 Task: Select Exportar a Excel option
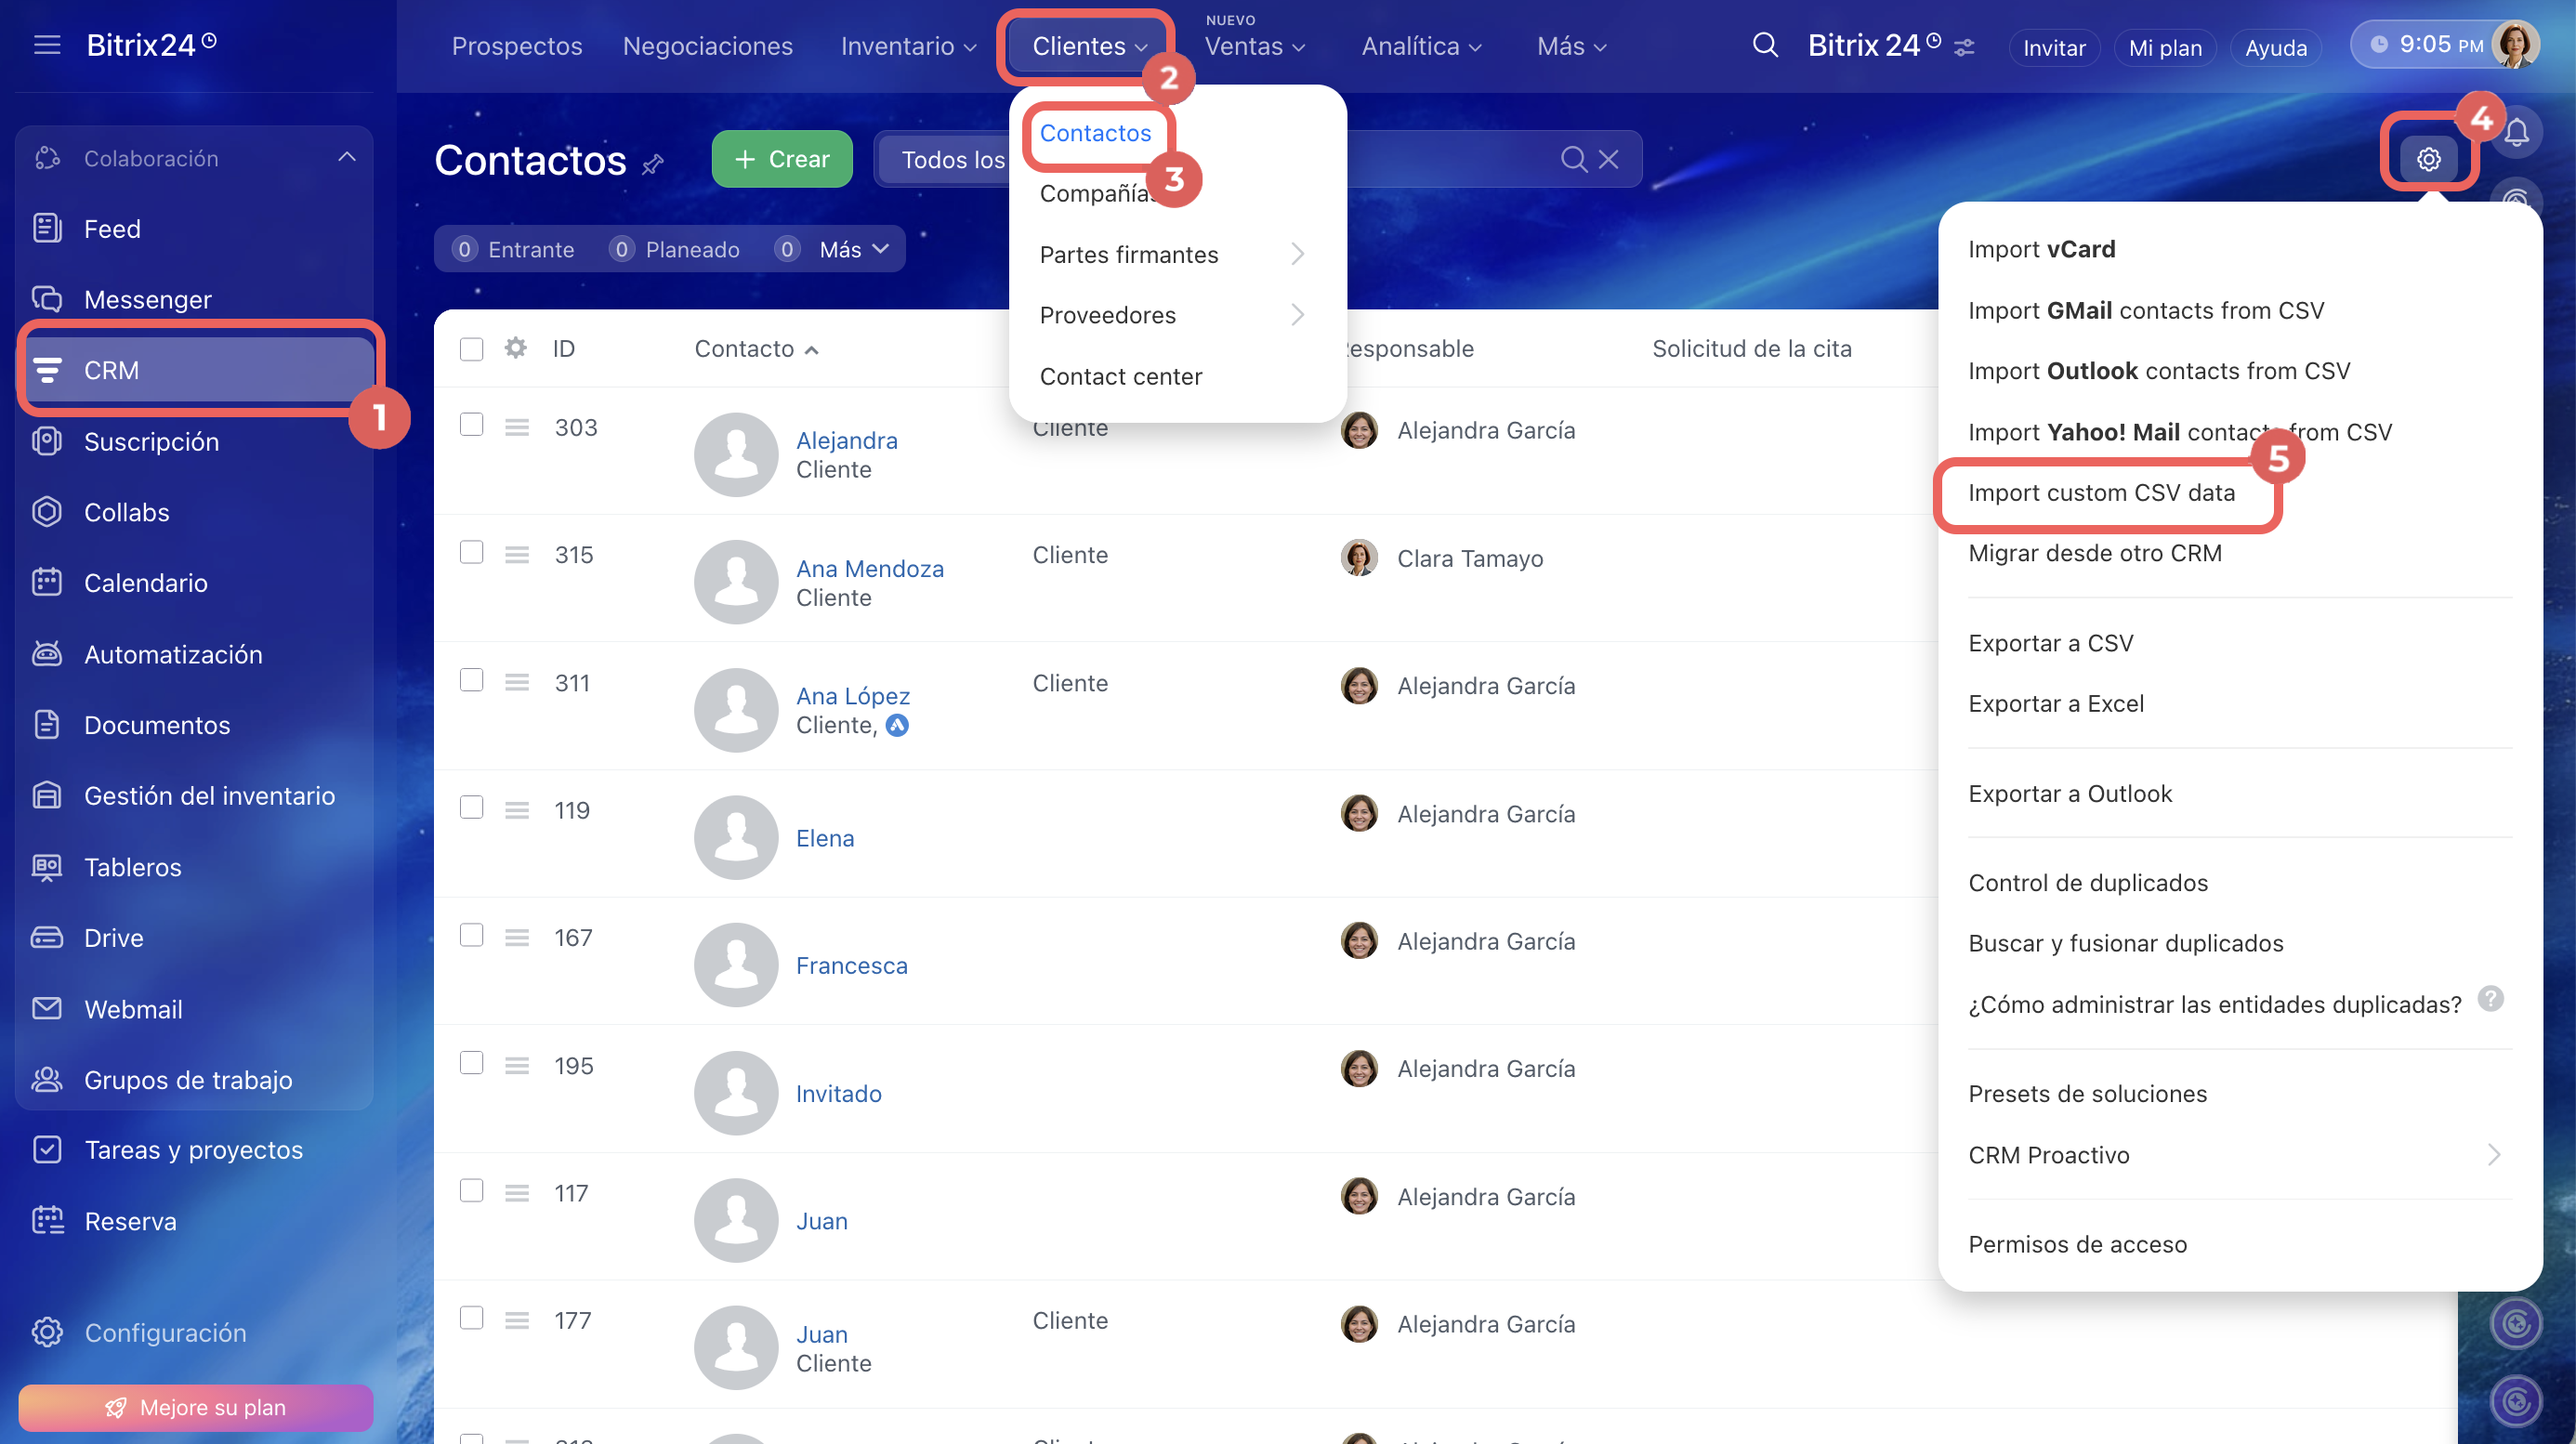[2055, 704]
